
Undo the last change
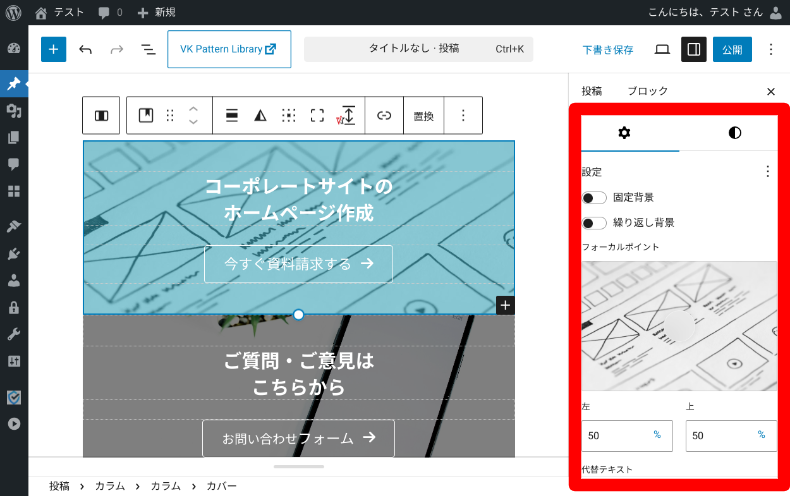pos(86,49)
